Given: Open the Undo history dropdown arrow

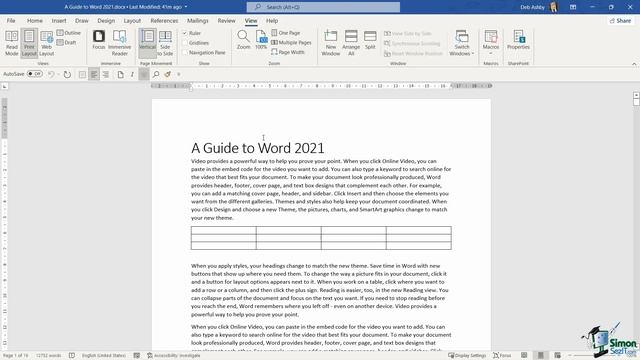Looking at the screenshot, I should [58, 74].
